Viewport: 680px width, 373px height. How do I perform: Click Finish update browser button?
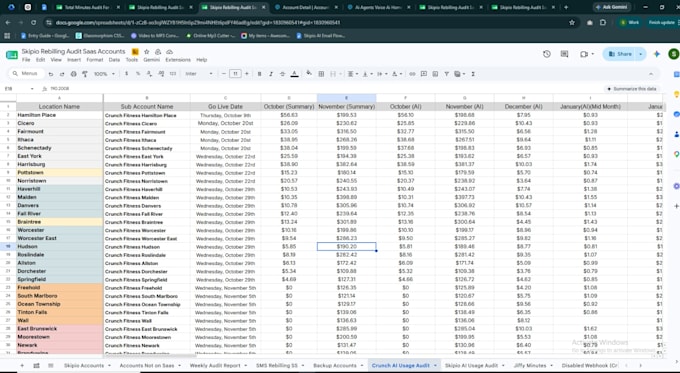click(661, 23)
